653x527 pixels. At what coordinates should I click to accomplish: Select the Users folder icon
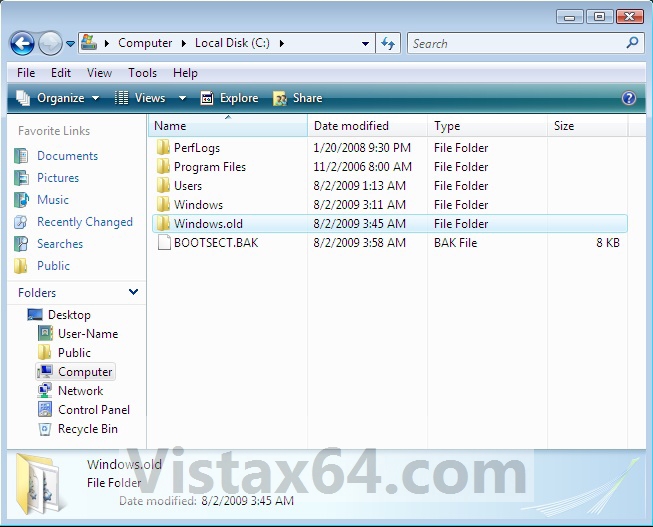pos(163,185)
